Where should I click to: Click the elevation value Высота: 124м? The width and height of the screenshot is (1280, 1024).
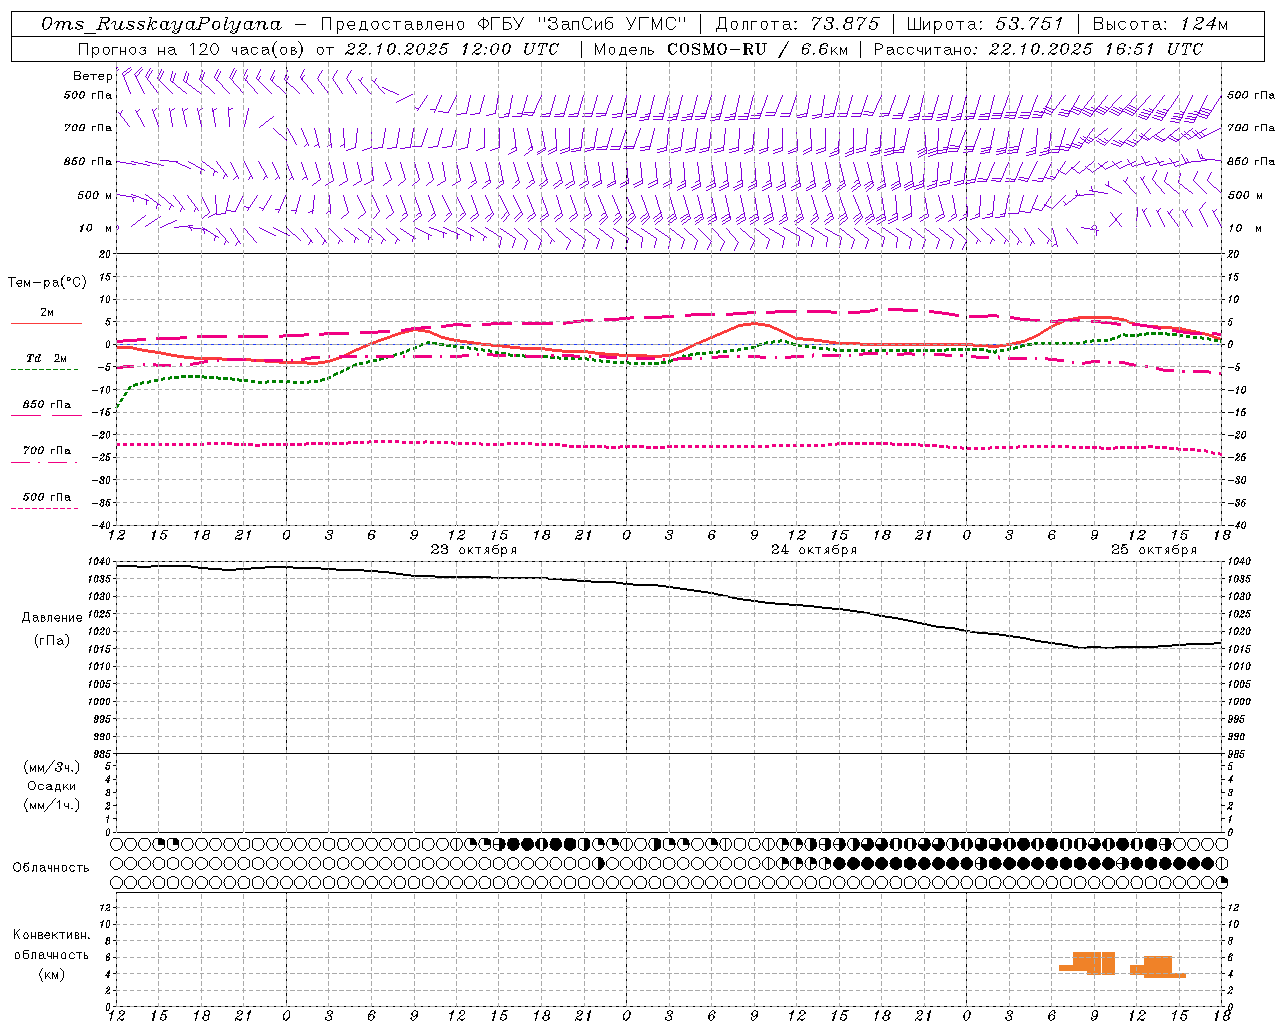click(x=1160, y=24)
